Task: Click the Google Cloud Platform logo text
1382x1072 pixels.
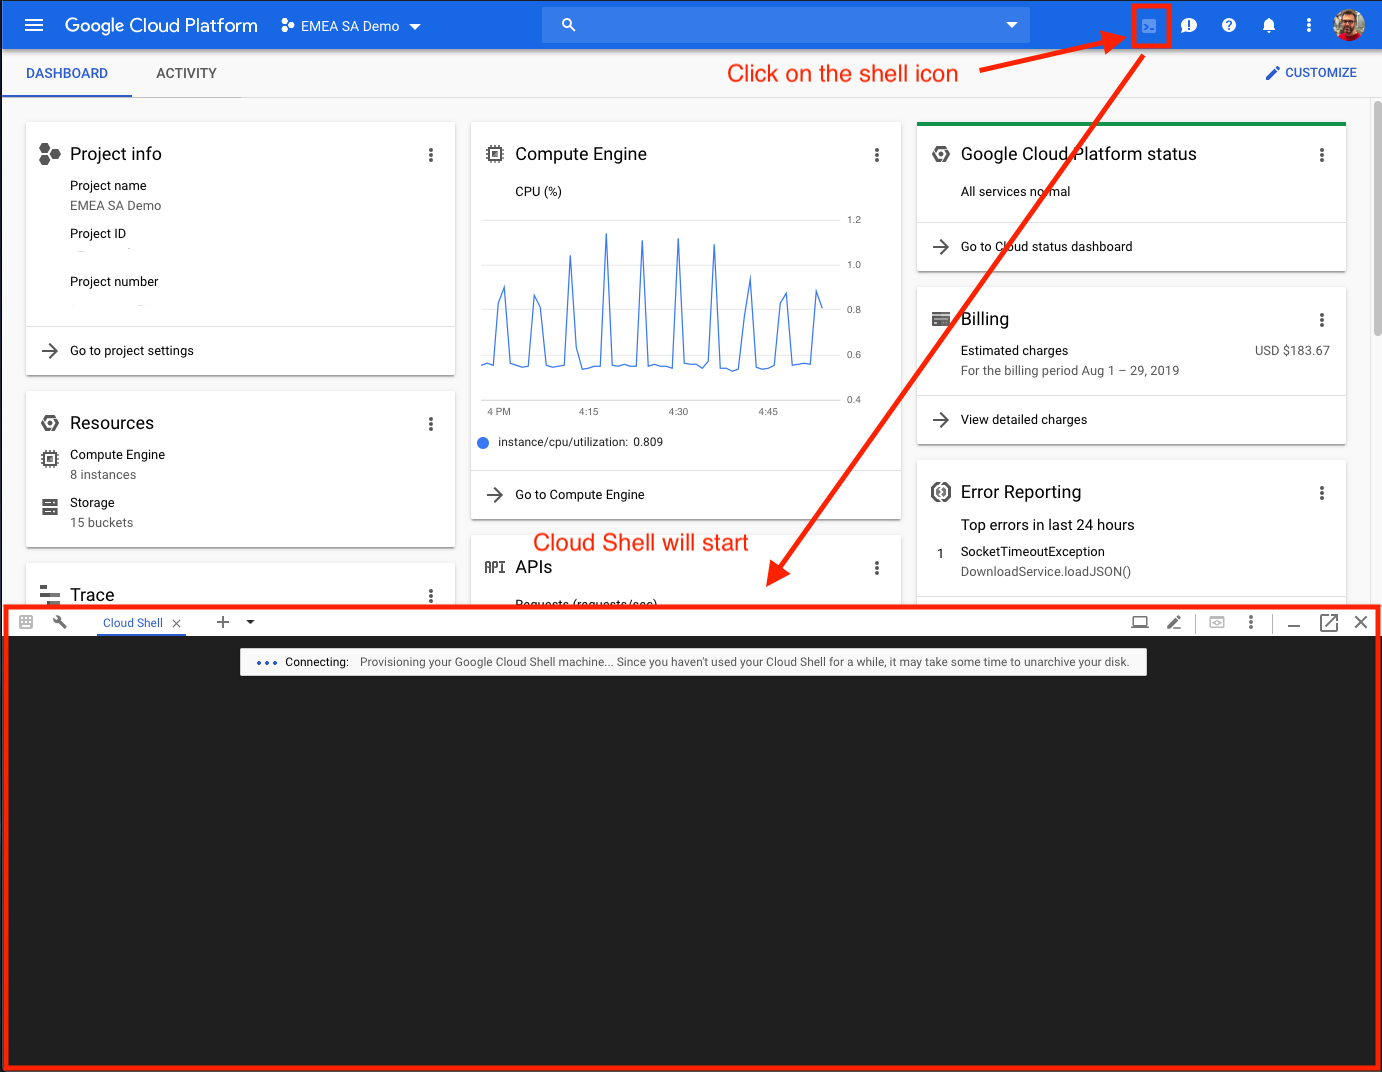Action: coord(161,26)
